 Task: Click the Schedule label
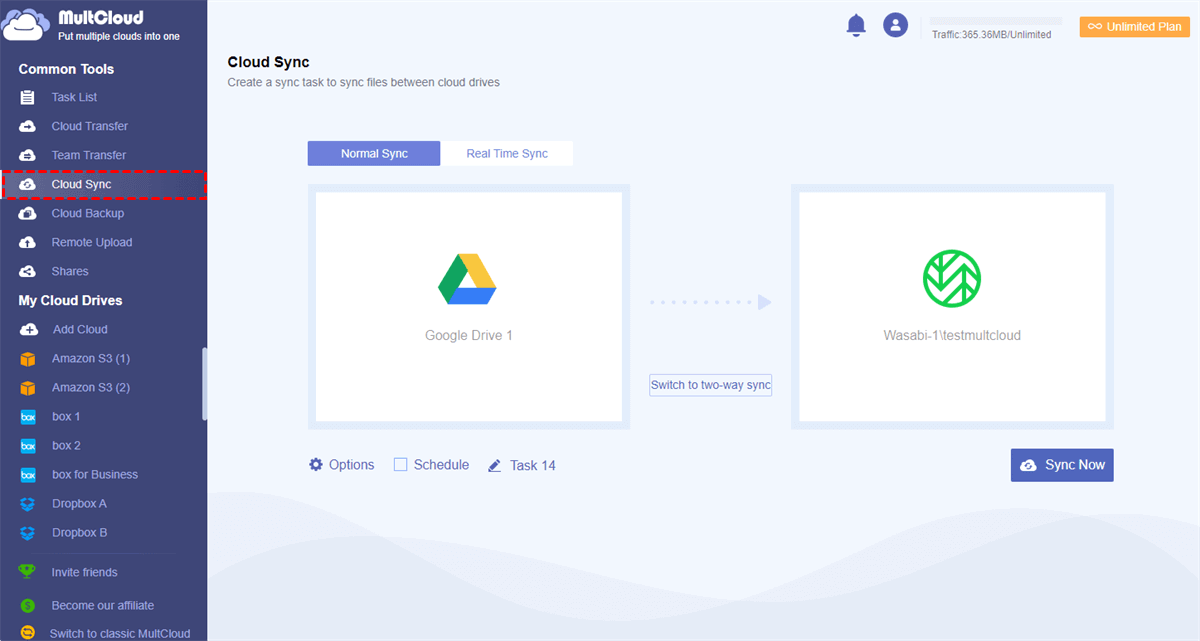[x=441, y=464]
